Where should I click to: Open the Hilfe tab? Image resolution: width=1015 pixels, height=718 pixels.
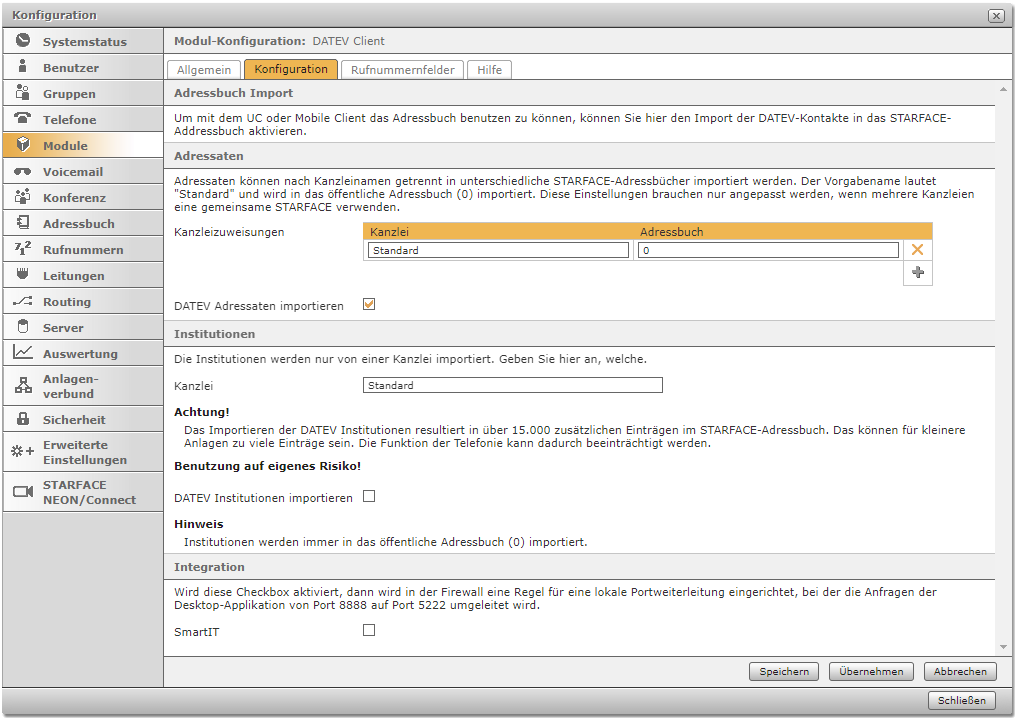(490, 70)
